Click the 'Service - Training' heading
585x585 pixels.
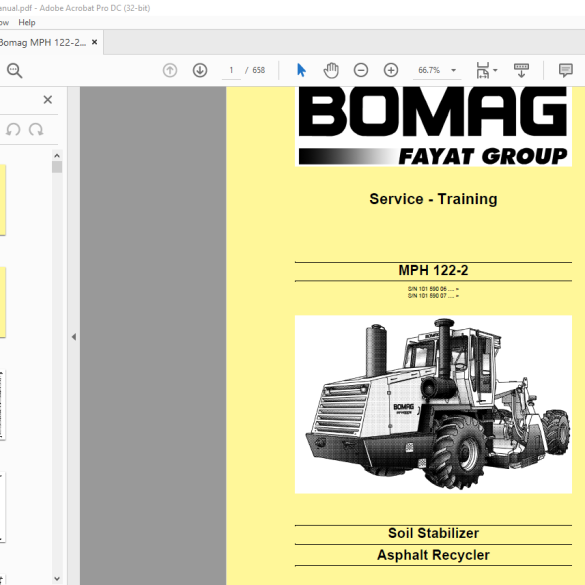[x=433, y=199]
